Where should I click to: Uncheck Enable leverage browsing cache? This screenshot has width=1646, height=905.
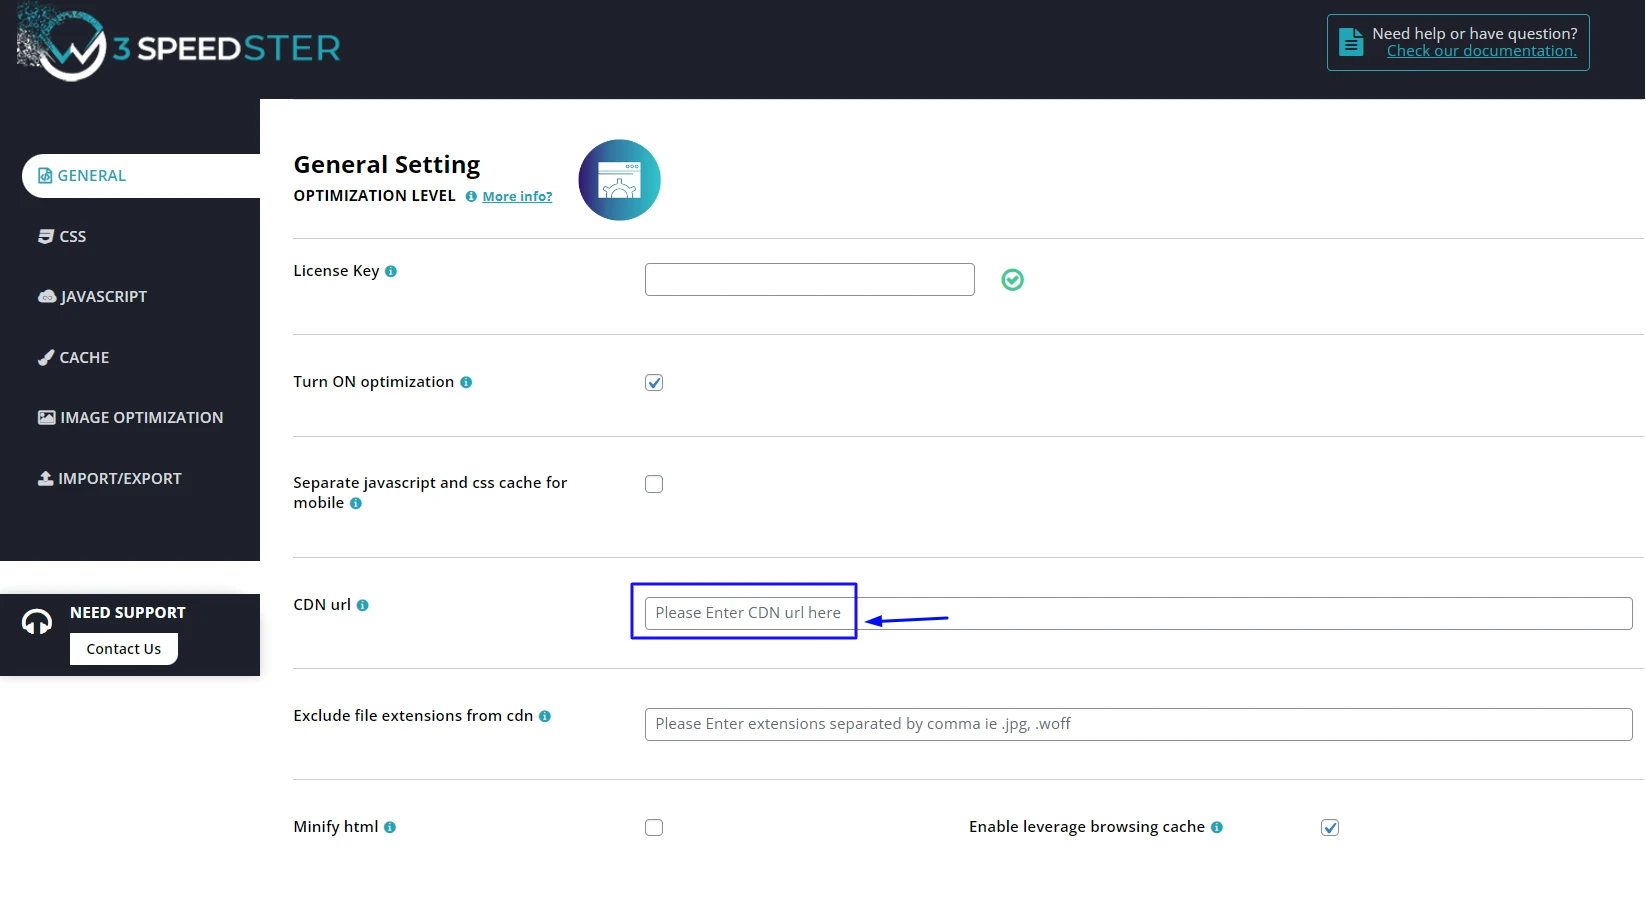(1330, 828)
